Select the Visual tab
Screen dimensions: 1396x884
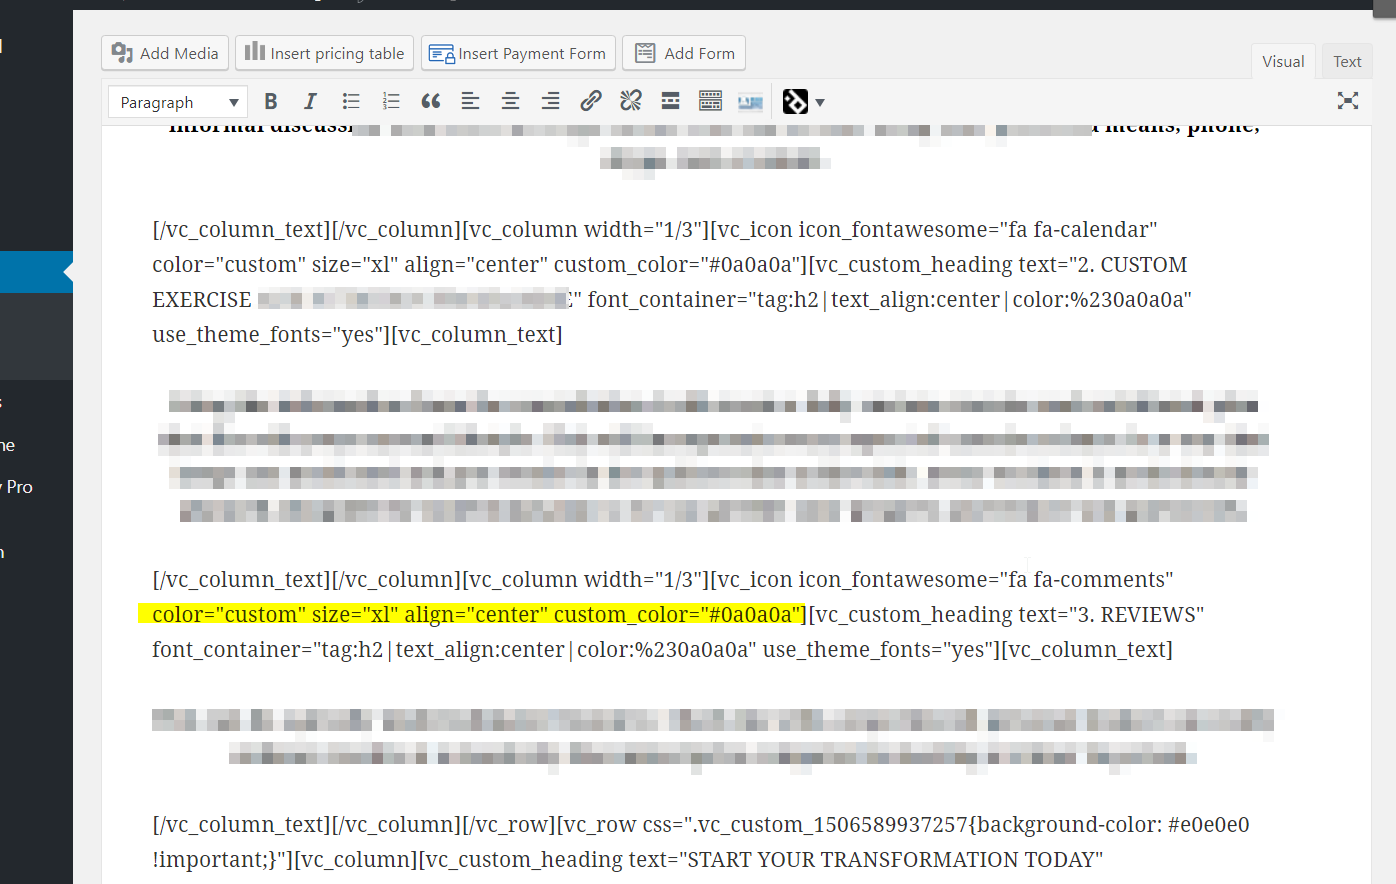click(x=1283, y=60)
